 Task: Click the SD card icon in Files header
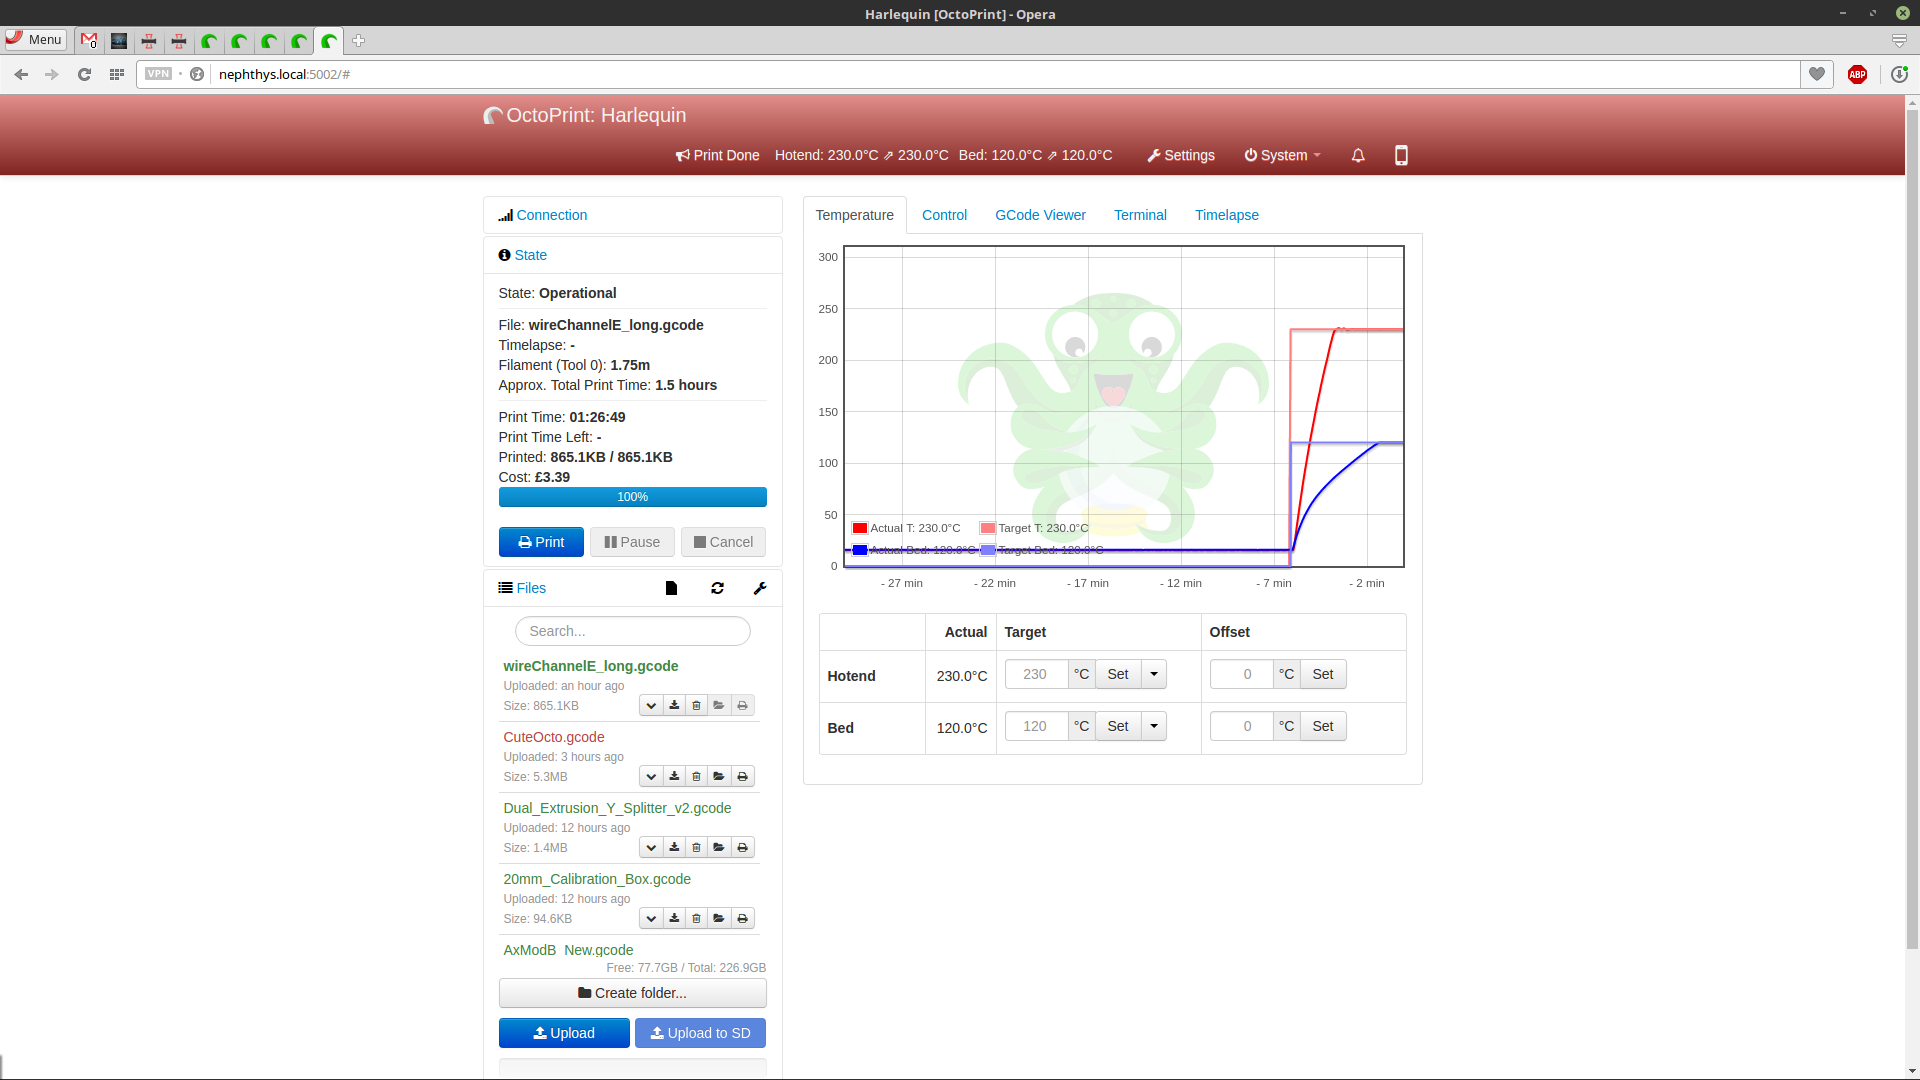click(x=671, y=588)
